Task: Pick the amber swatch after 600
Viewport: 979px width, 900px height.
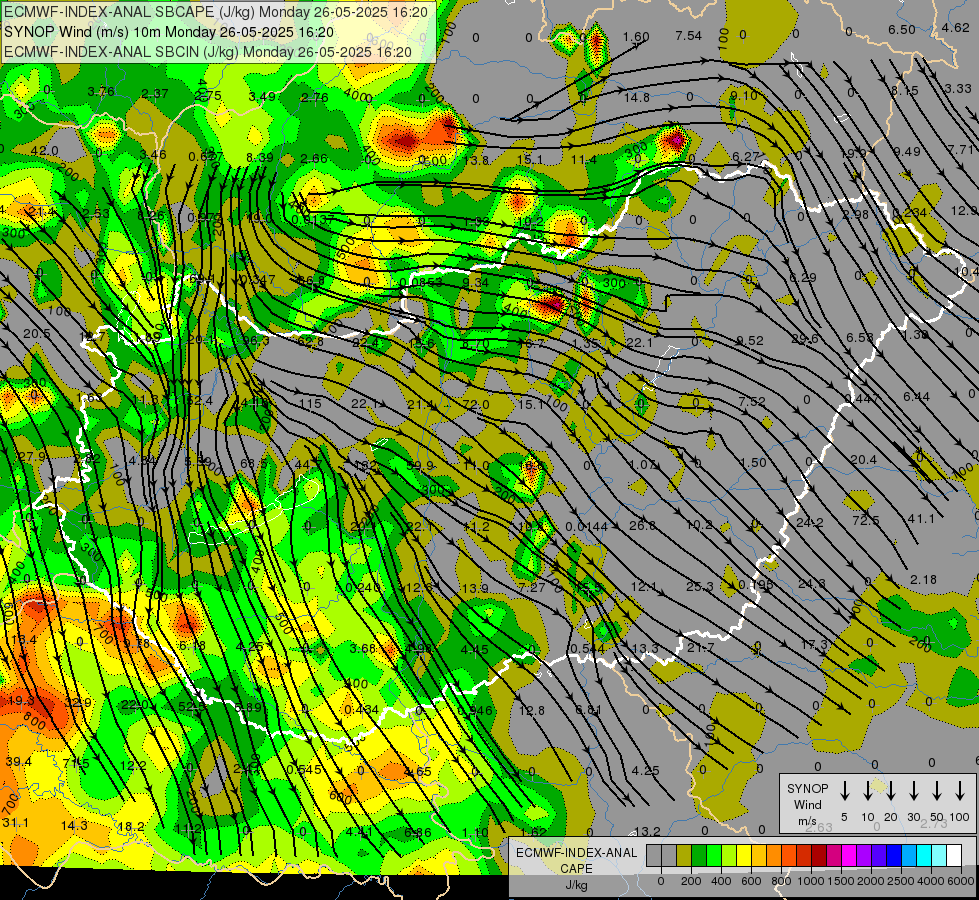Action: pyautogui.click(x=759, y=855)
